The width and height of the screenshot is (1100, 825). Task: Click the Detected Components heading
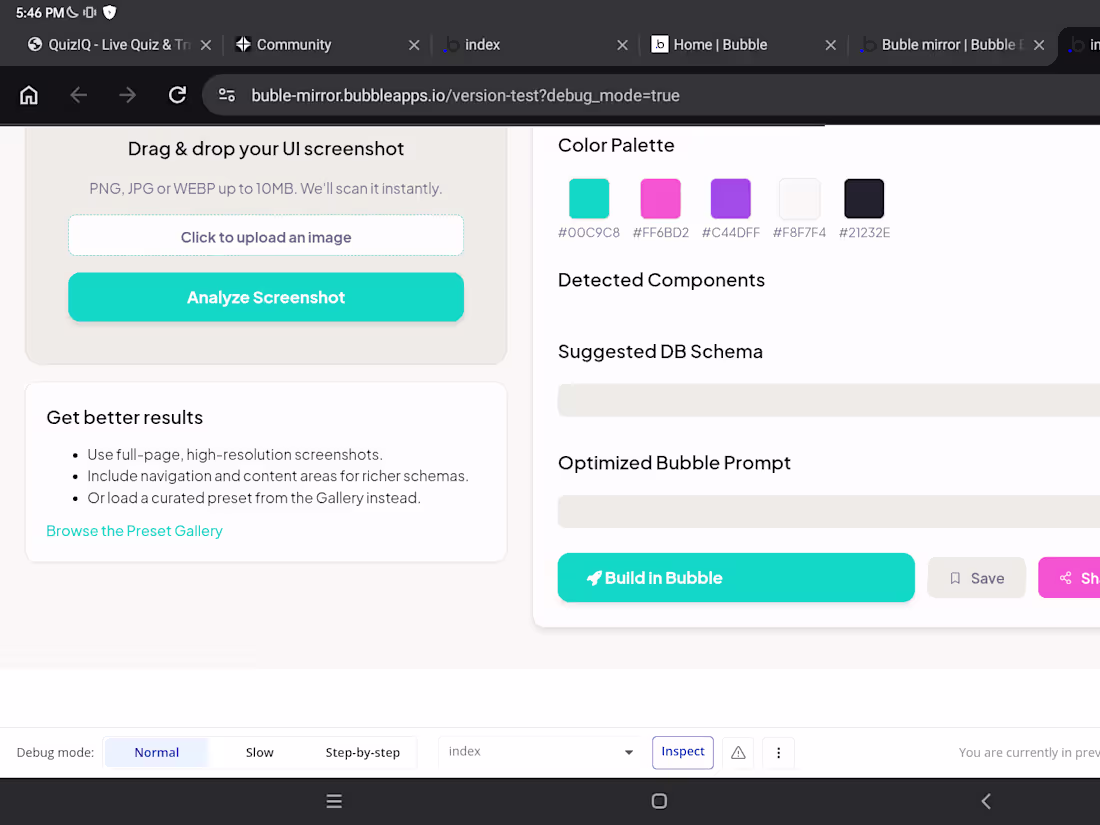tap(661, 280)
